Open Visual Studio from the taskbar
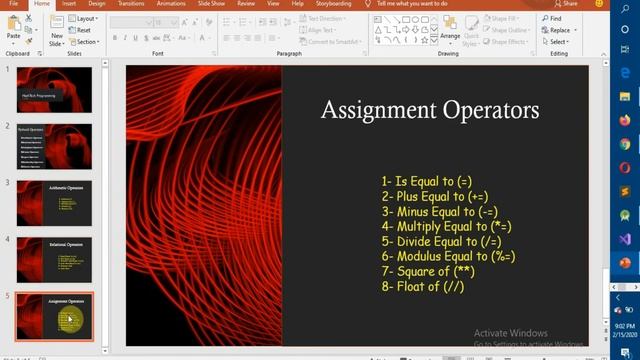Image resolution: width=640 pixels, height=360 pixels. click(x=624, y=239)
